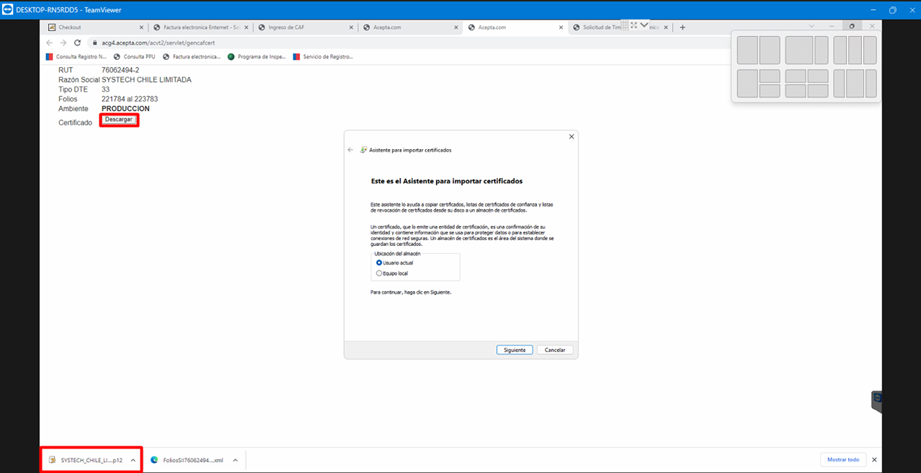Cancel the certificate import wizard
The height and width of the screenshot is (473, 921).
554,350
